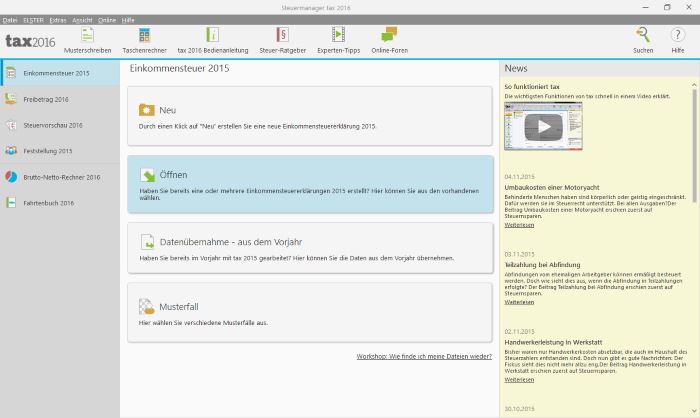
Task: Click the Neu folder icon
Action: (x=146, y=110)
